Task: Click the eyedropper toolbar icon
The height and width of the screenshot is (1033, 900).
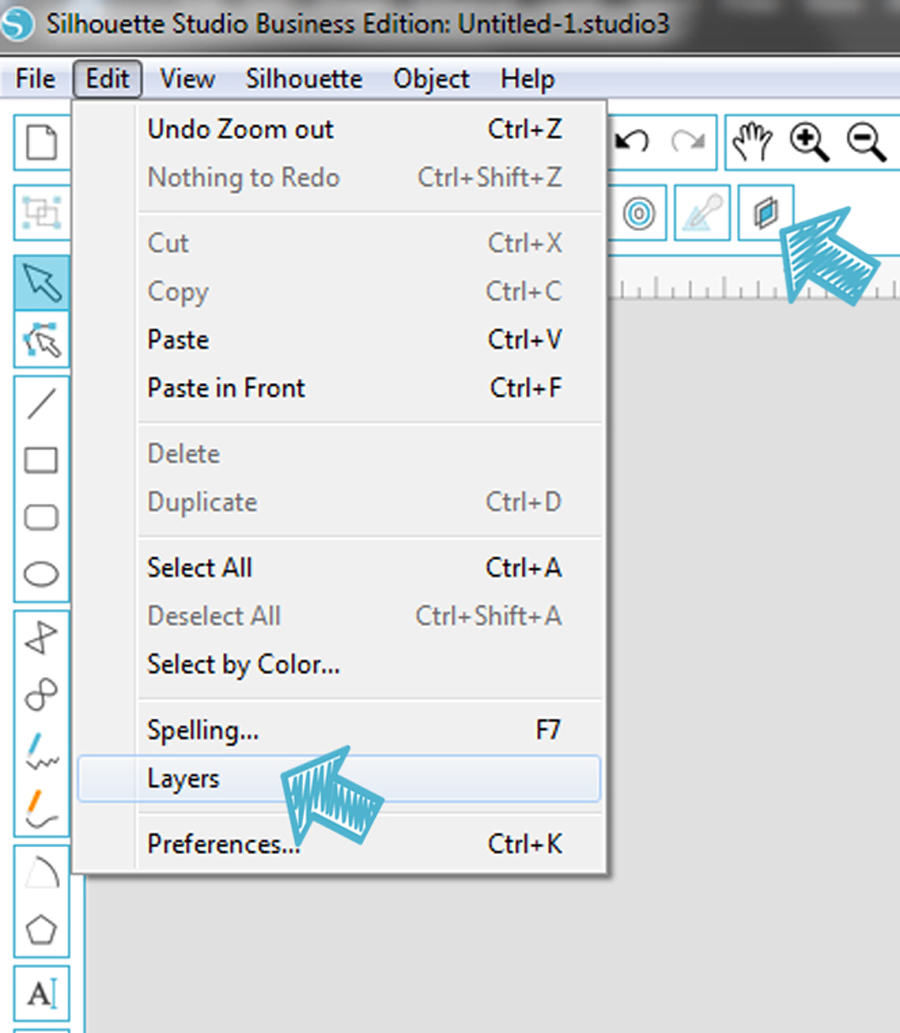Action: pos(702,213)
